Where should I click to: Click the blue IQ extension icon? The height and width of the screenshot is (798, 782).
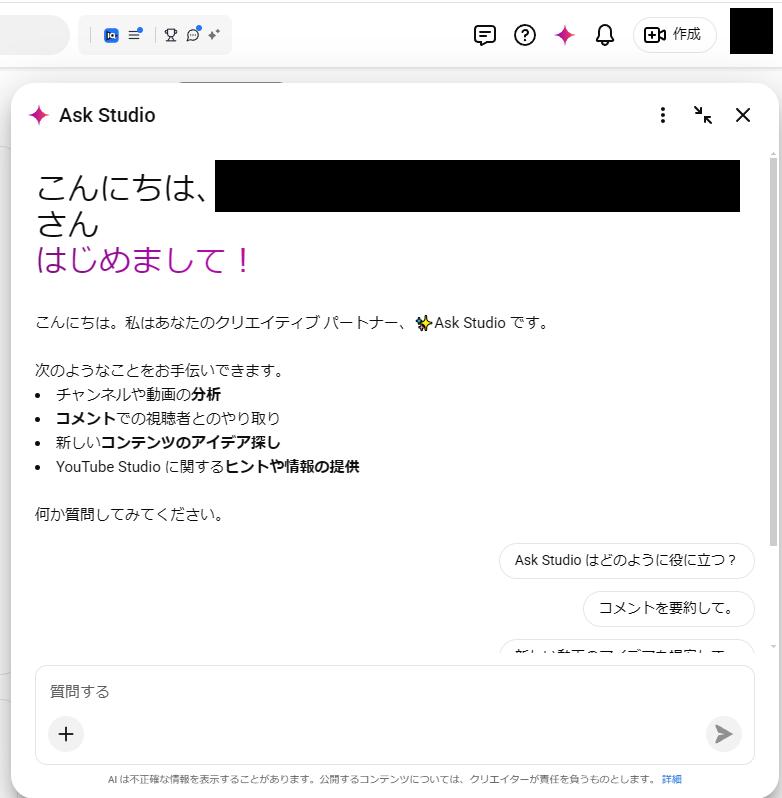point(111,35)
